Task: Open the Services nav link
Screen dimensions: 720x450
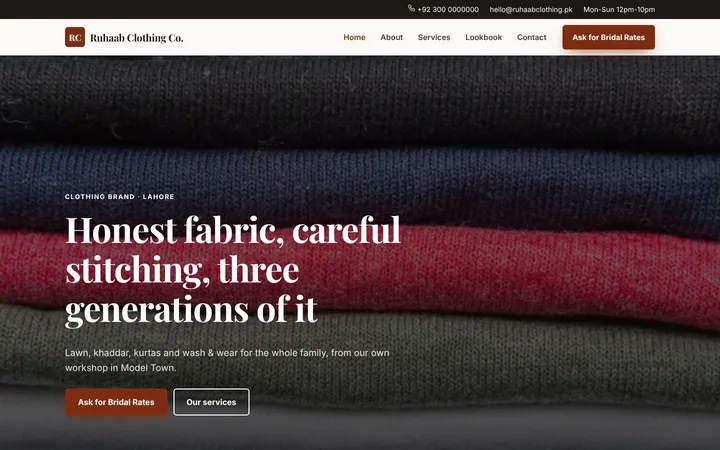Action: 434,37
